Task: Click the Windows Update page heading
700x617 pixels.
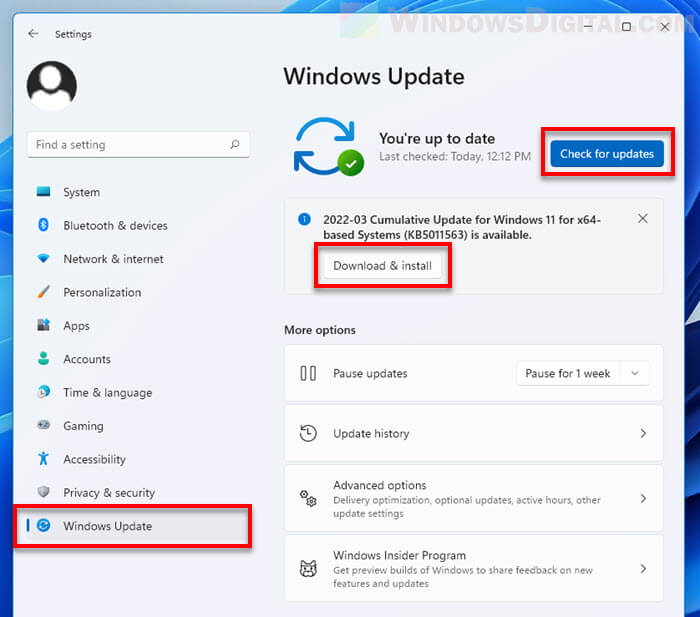Action: coord(374,76)
